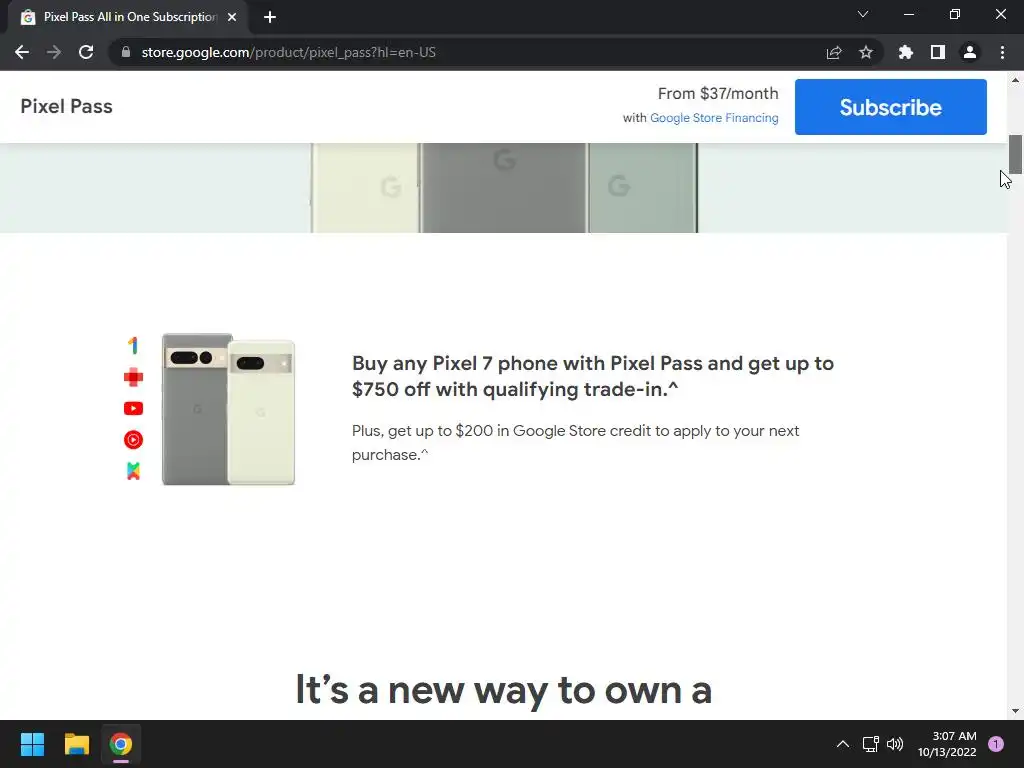
Task: Reload the current page
Action: point(86,52)
